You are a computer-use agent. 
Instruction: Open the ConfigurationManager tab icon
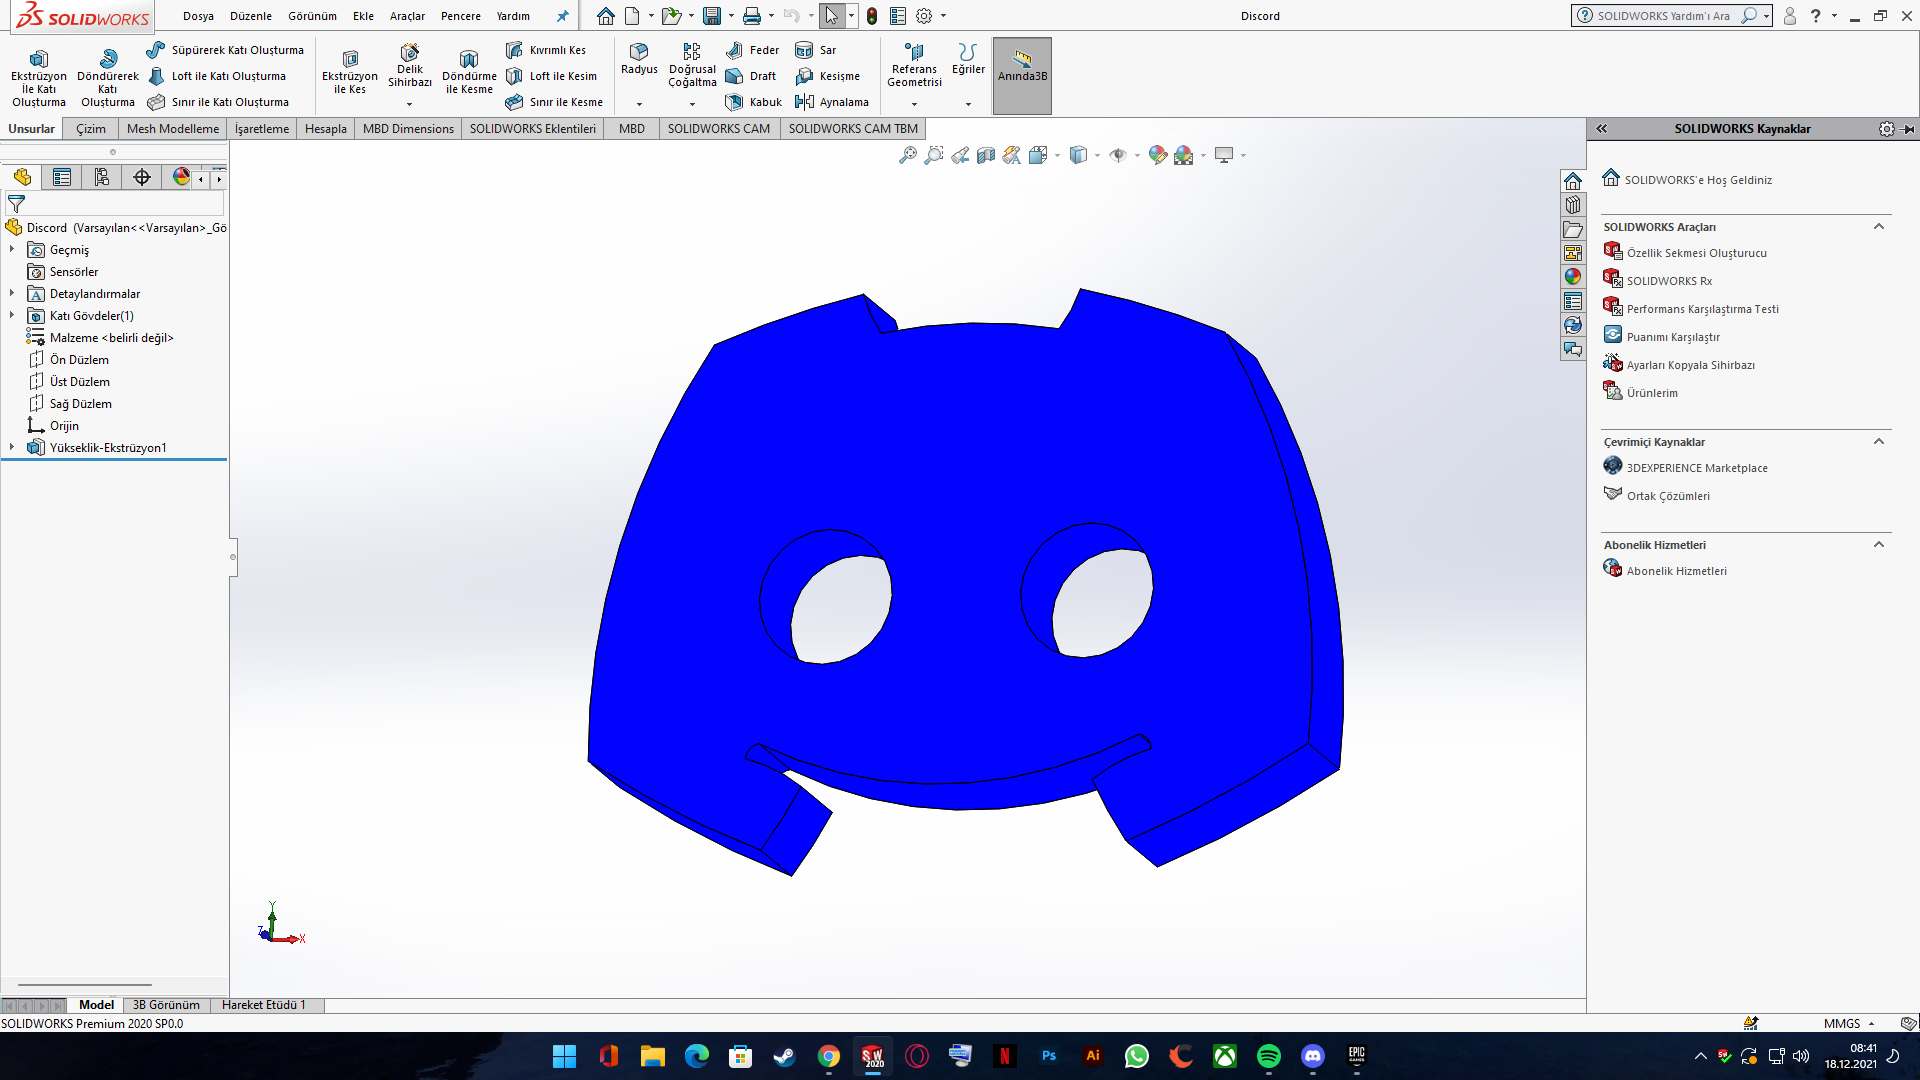click(102, 177)
